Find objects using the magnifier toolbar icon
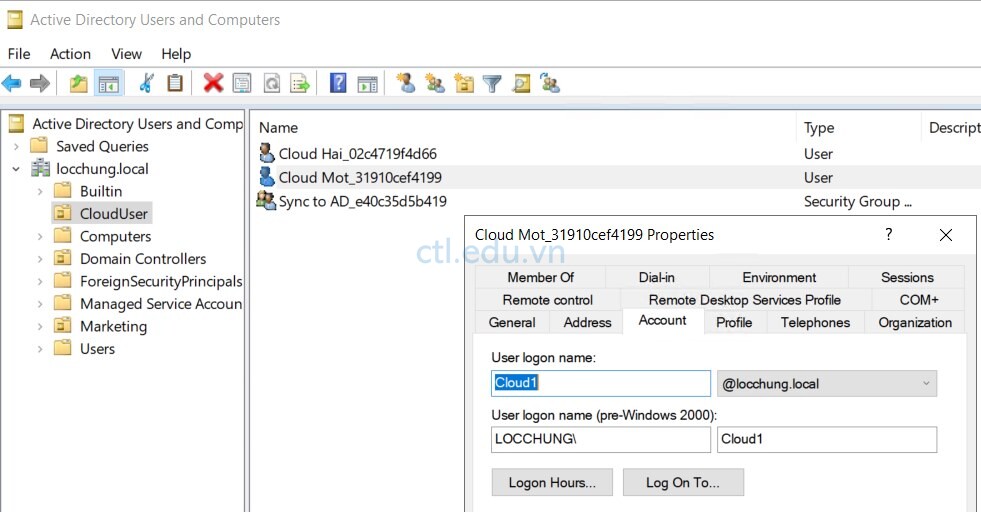This screenshot has width=981, height=512. point(521,83)
